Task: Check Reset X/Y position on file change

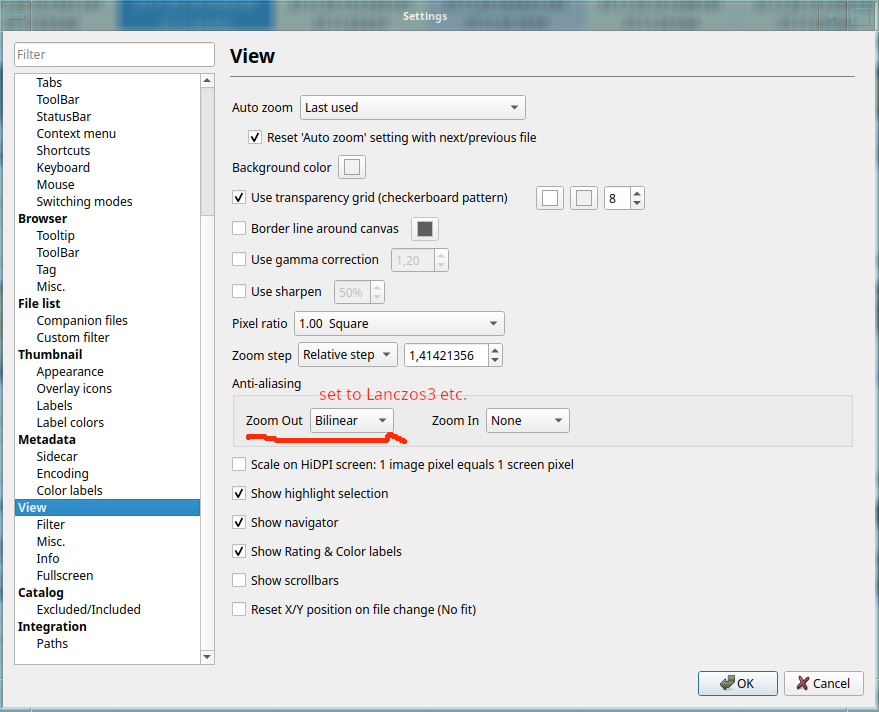Action: pos(239,609)
